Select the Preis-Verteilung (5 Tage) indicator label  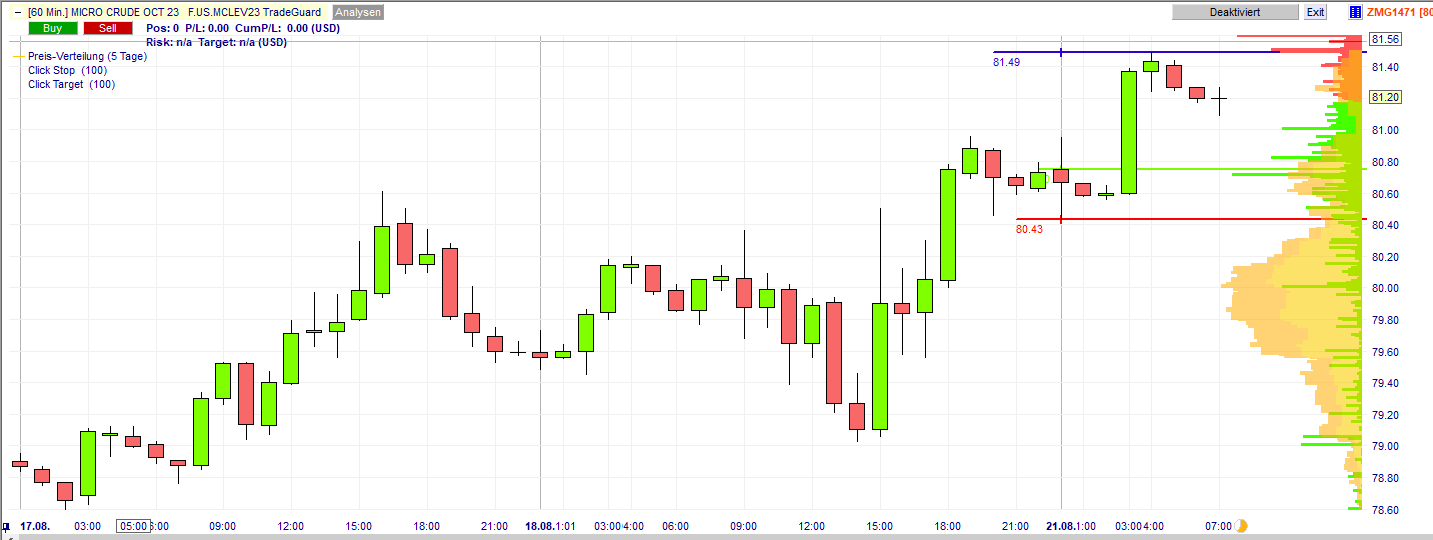pos(87,57)
